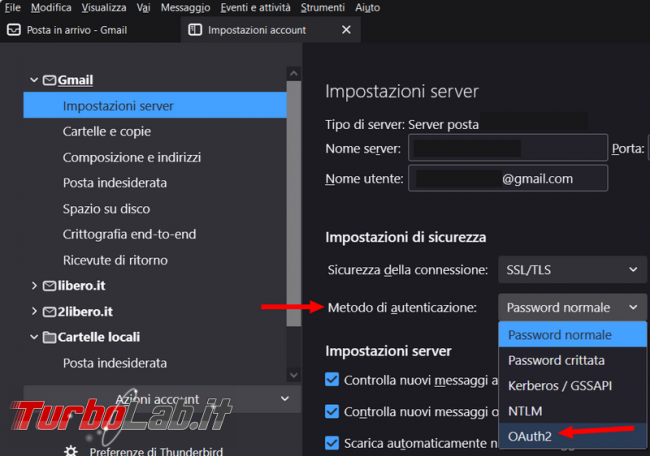650x456 pixels.
Task: Click the 2libero.it envelope icon
Action: pyautogui.click(x=49, y=311)
